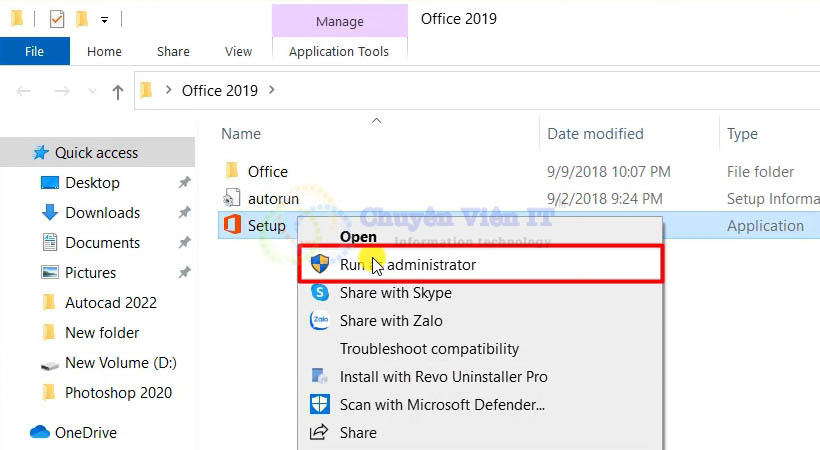This screenshot has height=450, width=820.
Task: Click the Revo Uninstaller Pro icon
Action: point(320,377)
